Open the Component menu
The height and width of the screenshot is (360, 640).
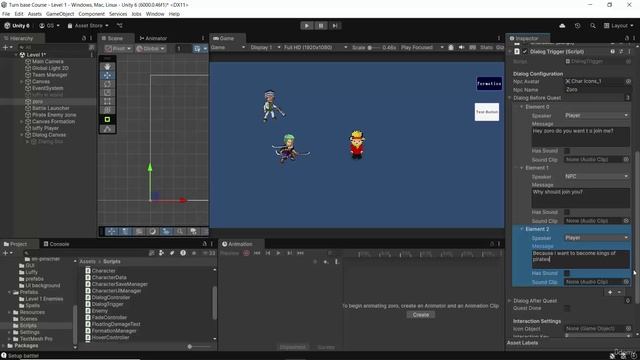point(91,14)
